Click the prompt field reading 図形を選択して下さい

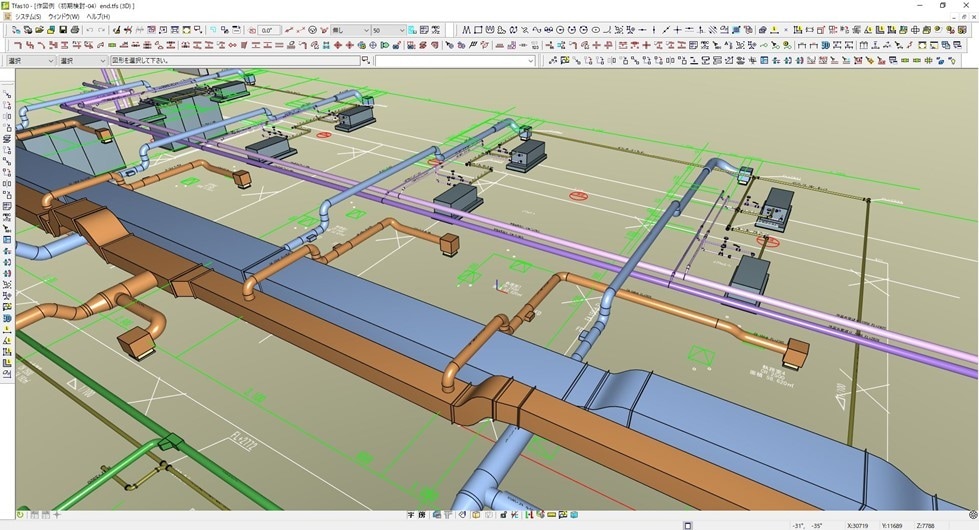pyautogui.click(x=235, y=61)
